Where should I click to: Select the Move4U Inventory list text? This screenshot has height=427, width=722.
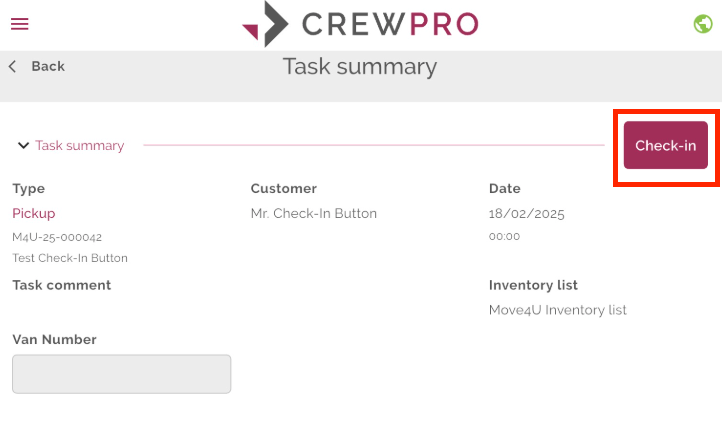pyautogui.click(x=558, y=310)
